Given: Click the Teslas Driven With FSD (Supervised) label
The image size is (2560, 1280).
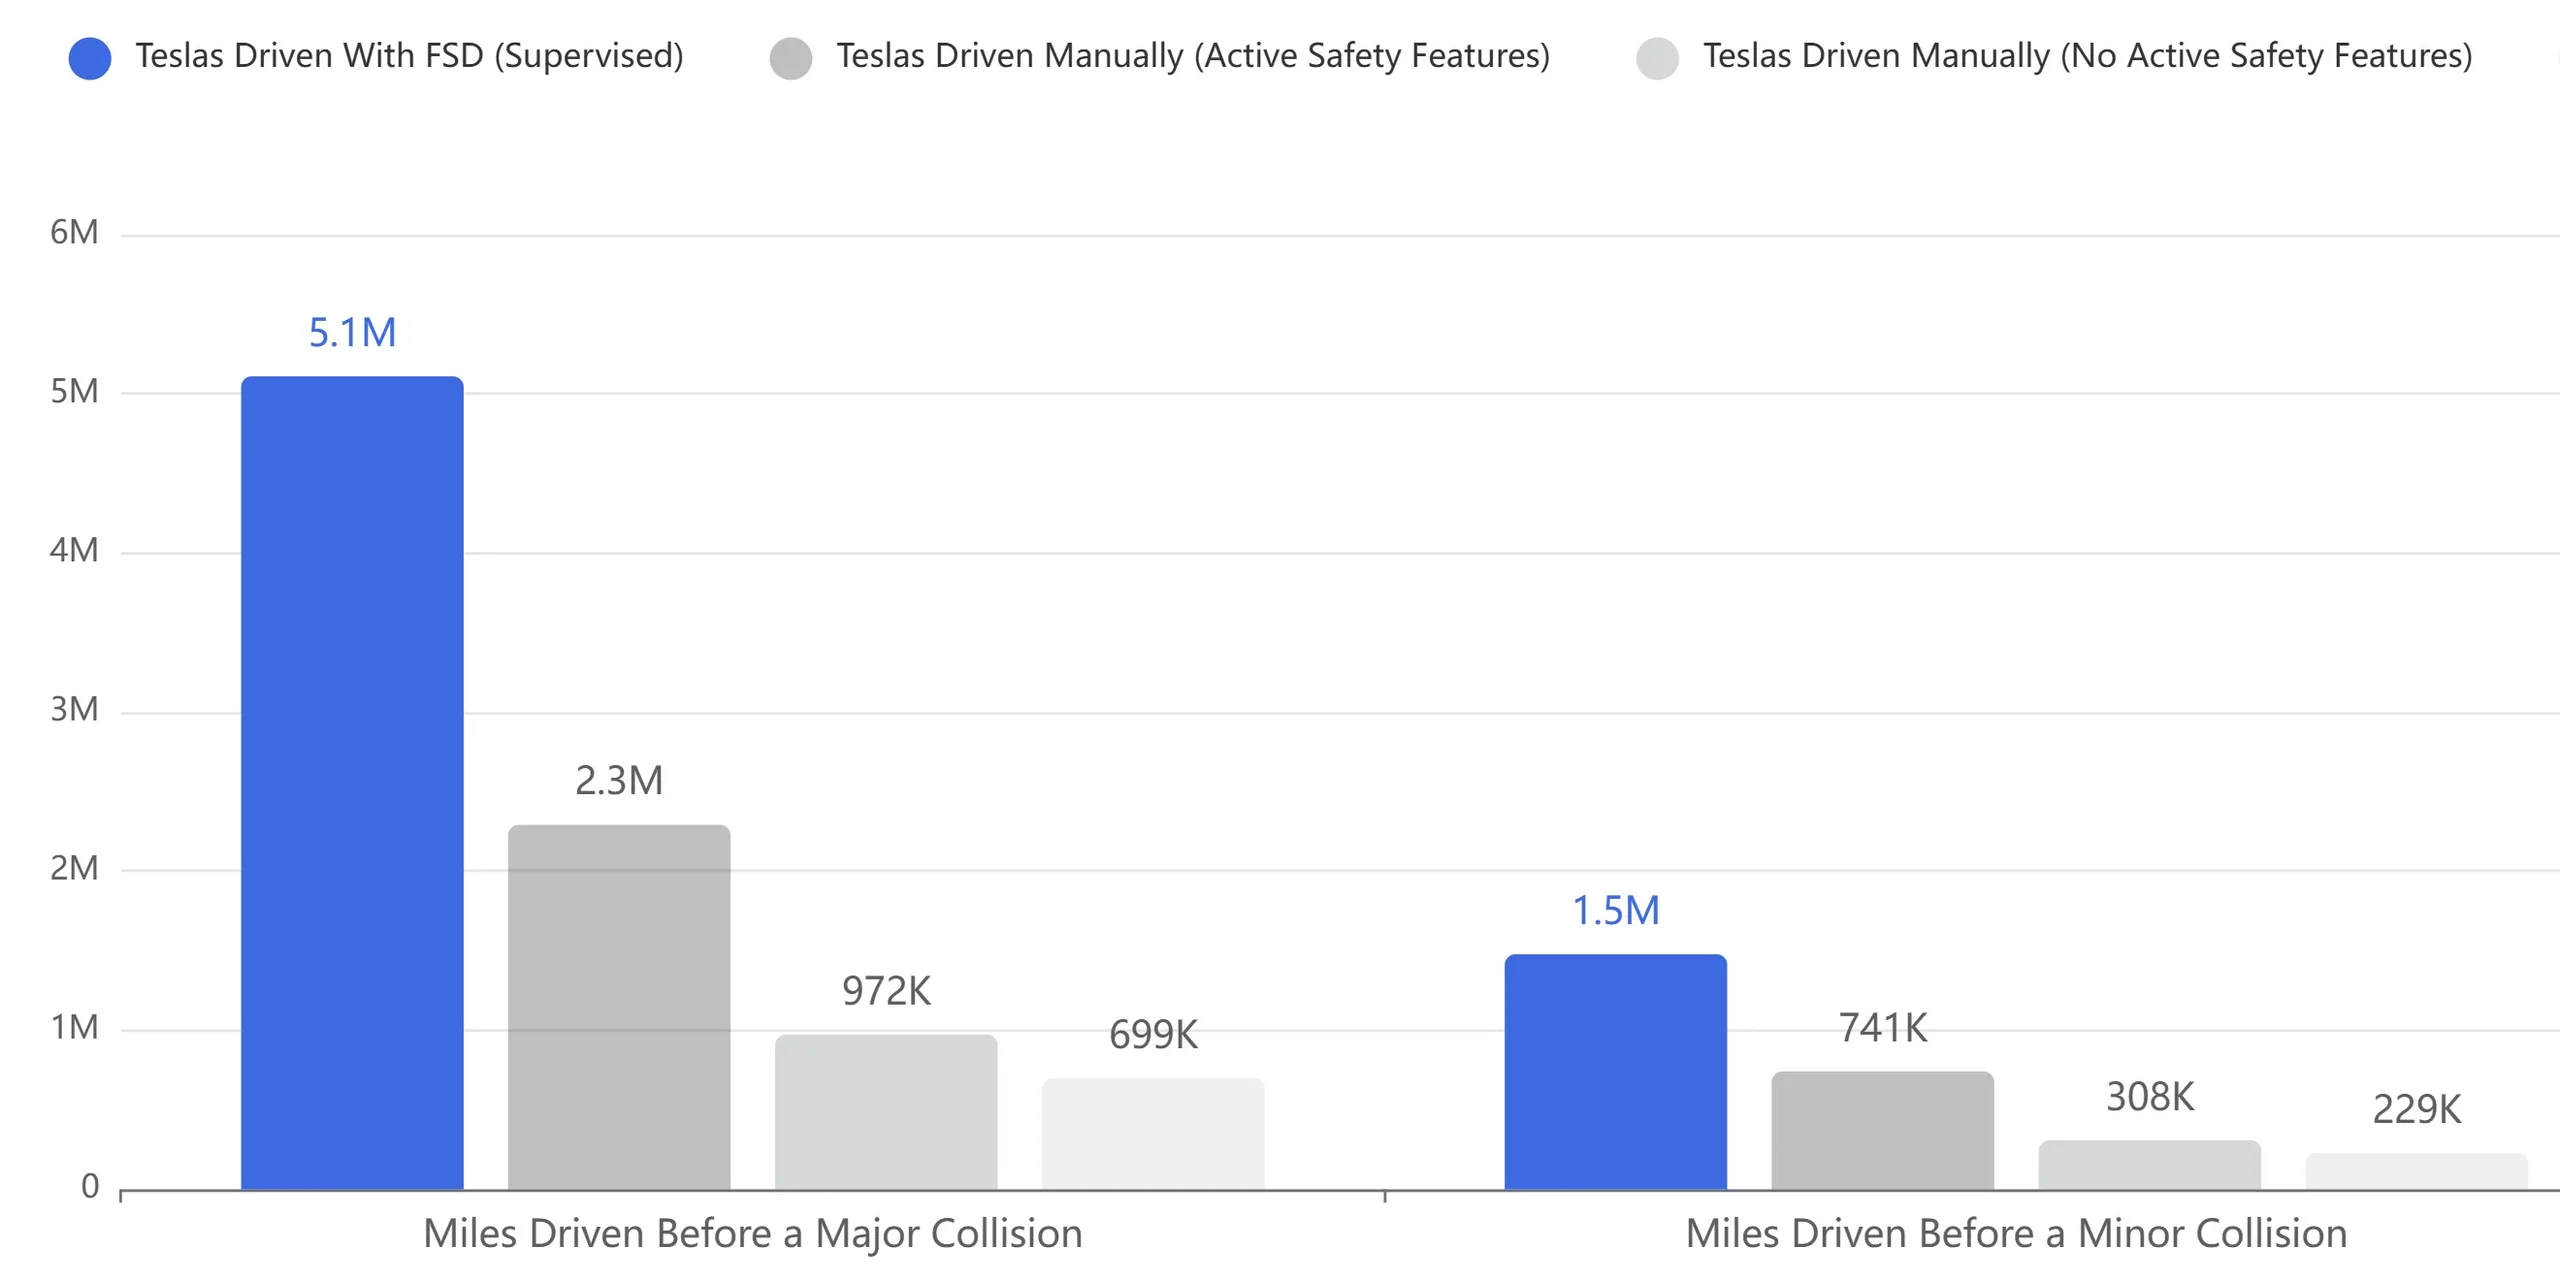Looking at the screenshot, I should click(x=409, y=56).
